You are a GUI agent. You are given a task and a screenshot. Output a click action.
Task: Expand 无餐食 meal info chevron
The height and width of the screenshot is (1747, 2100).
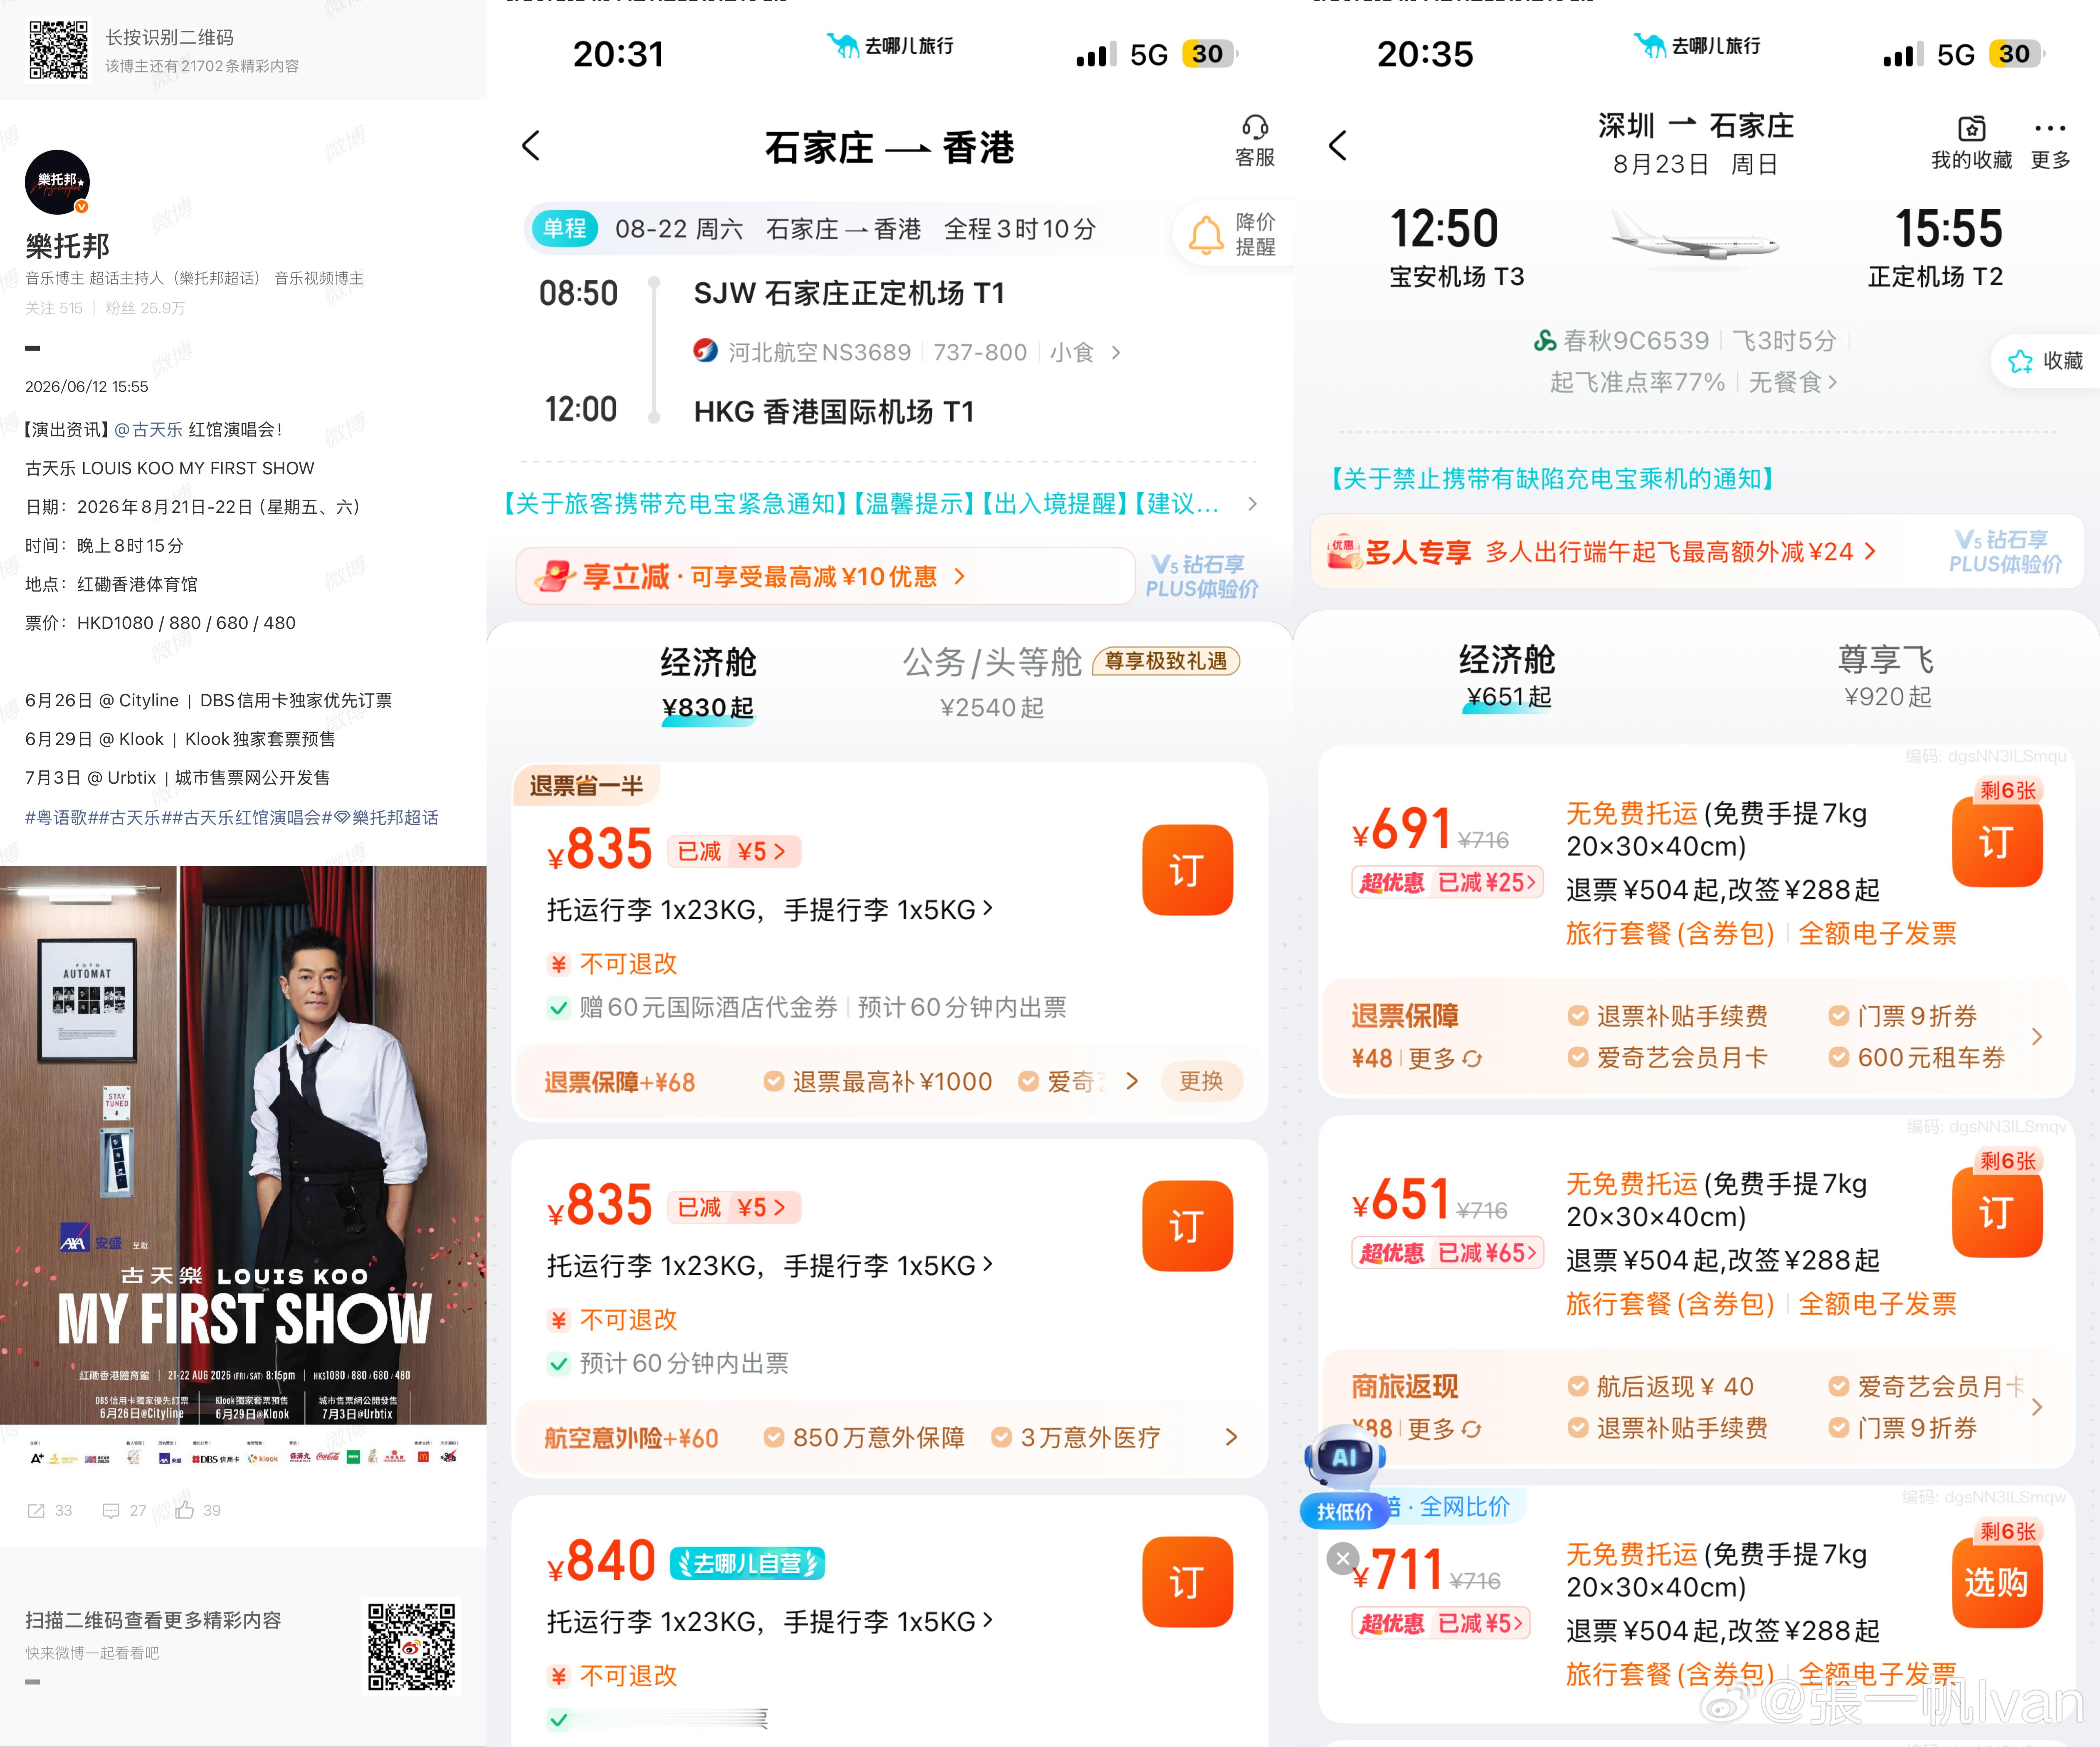[1833, 382]
